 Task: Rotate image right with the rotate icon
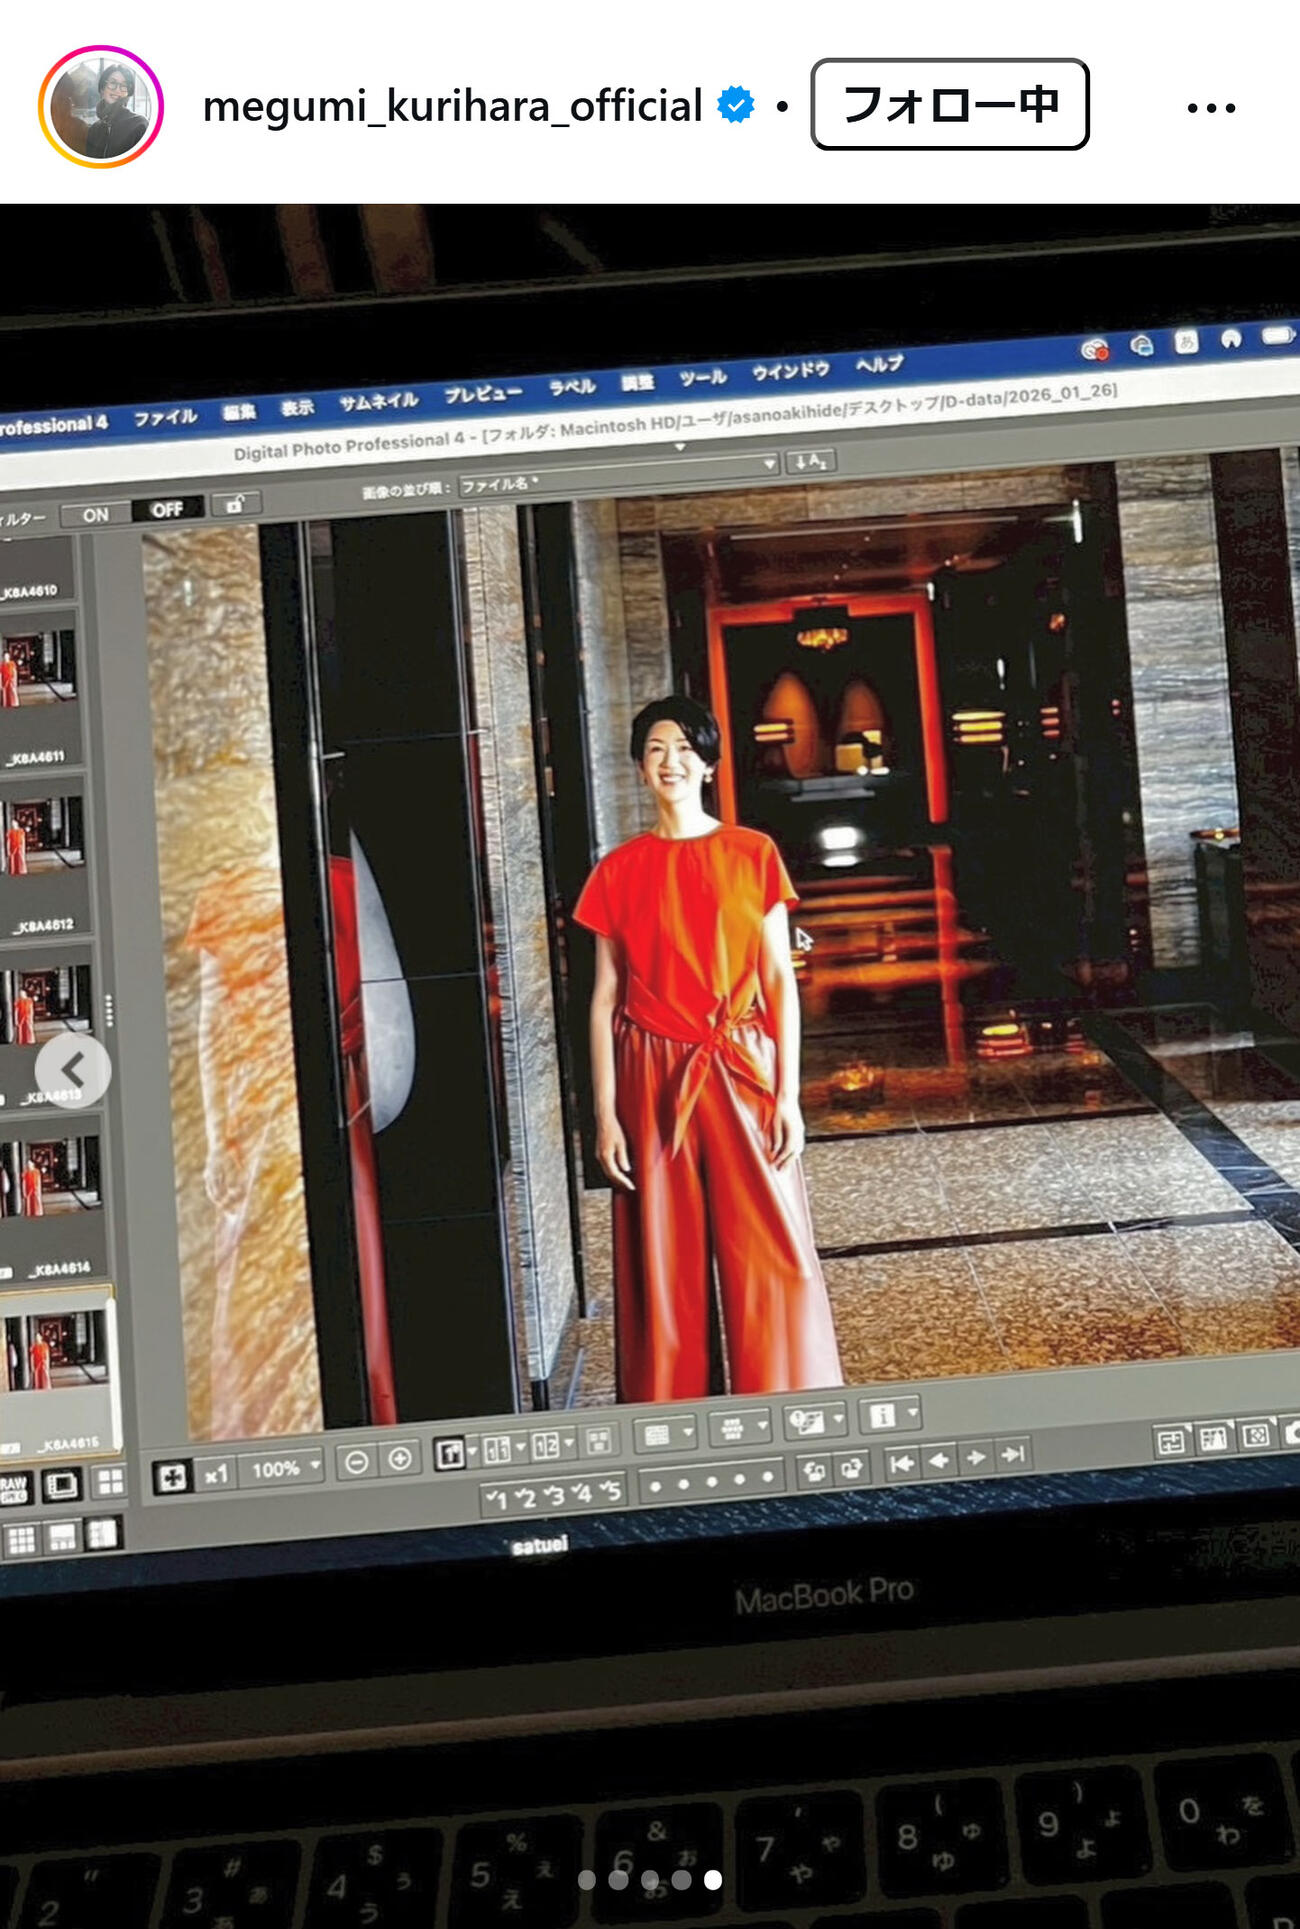(x=851, y=1468)
